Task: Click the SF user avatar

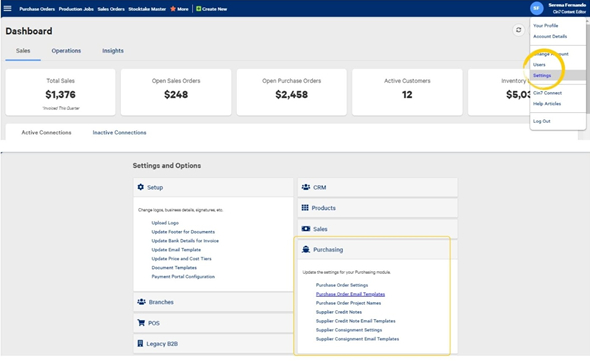Action: [x=537, y=8]
